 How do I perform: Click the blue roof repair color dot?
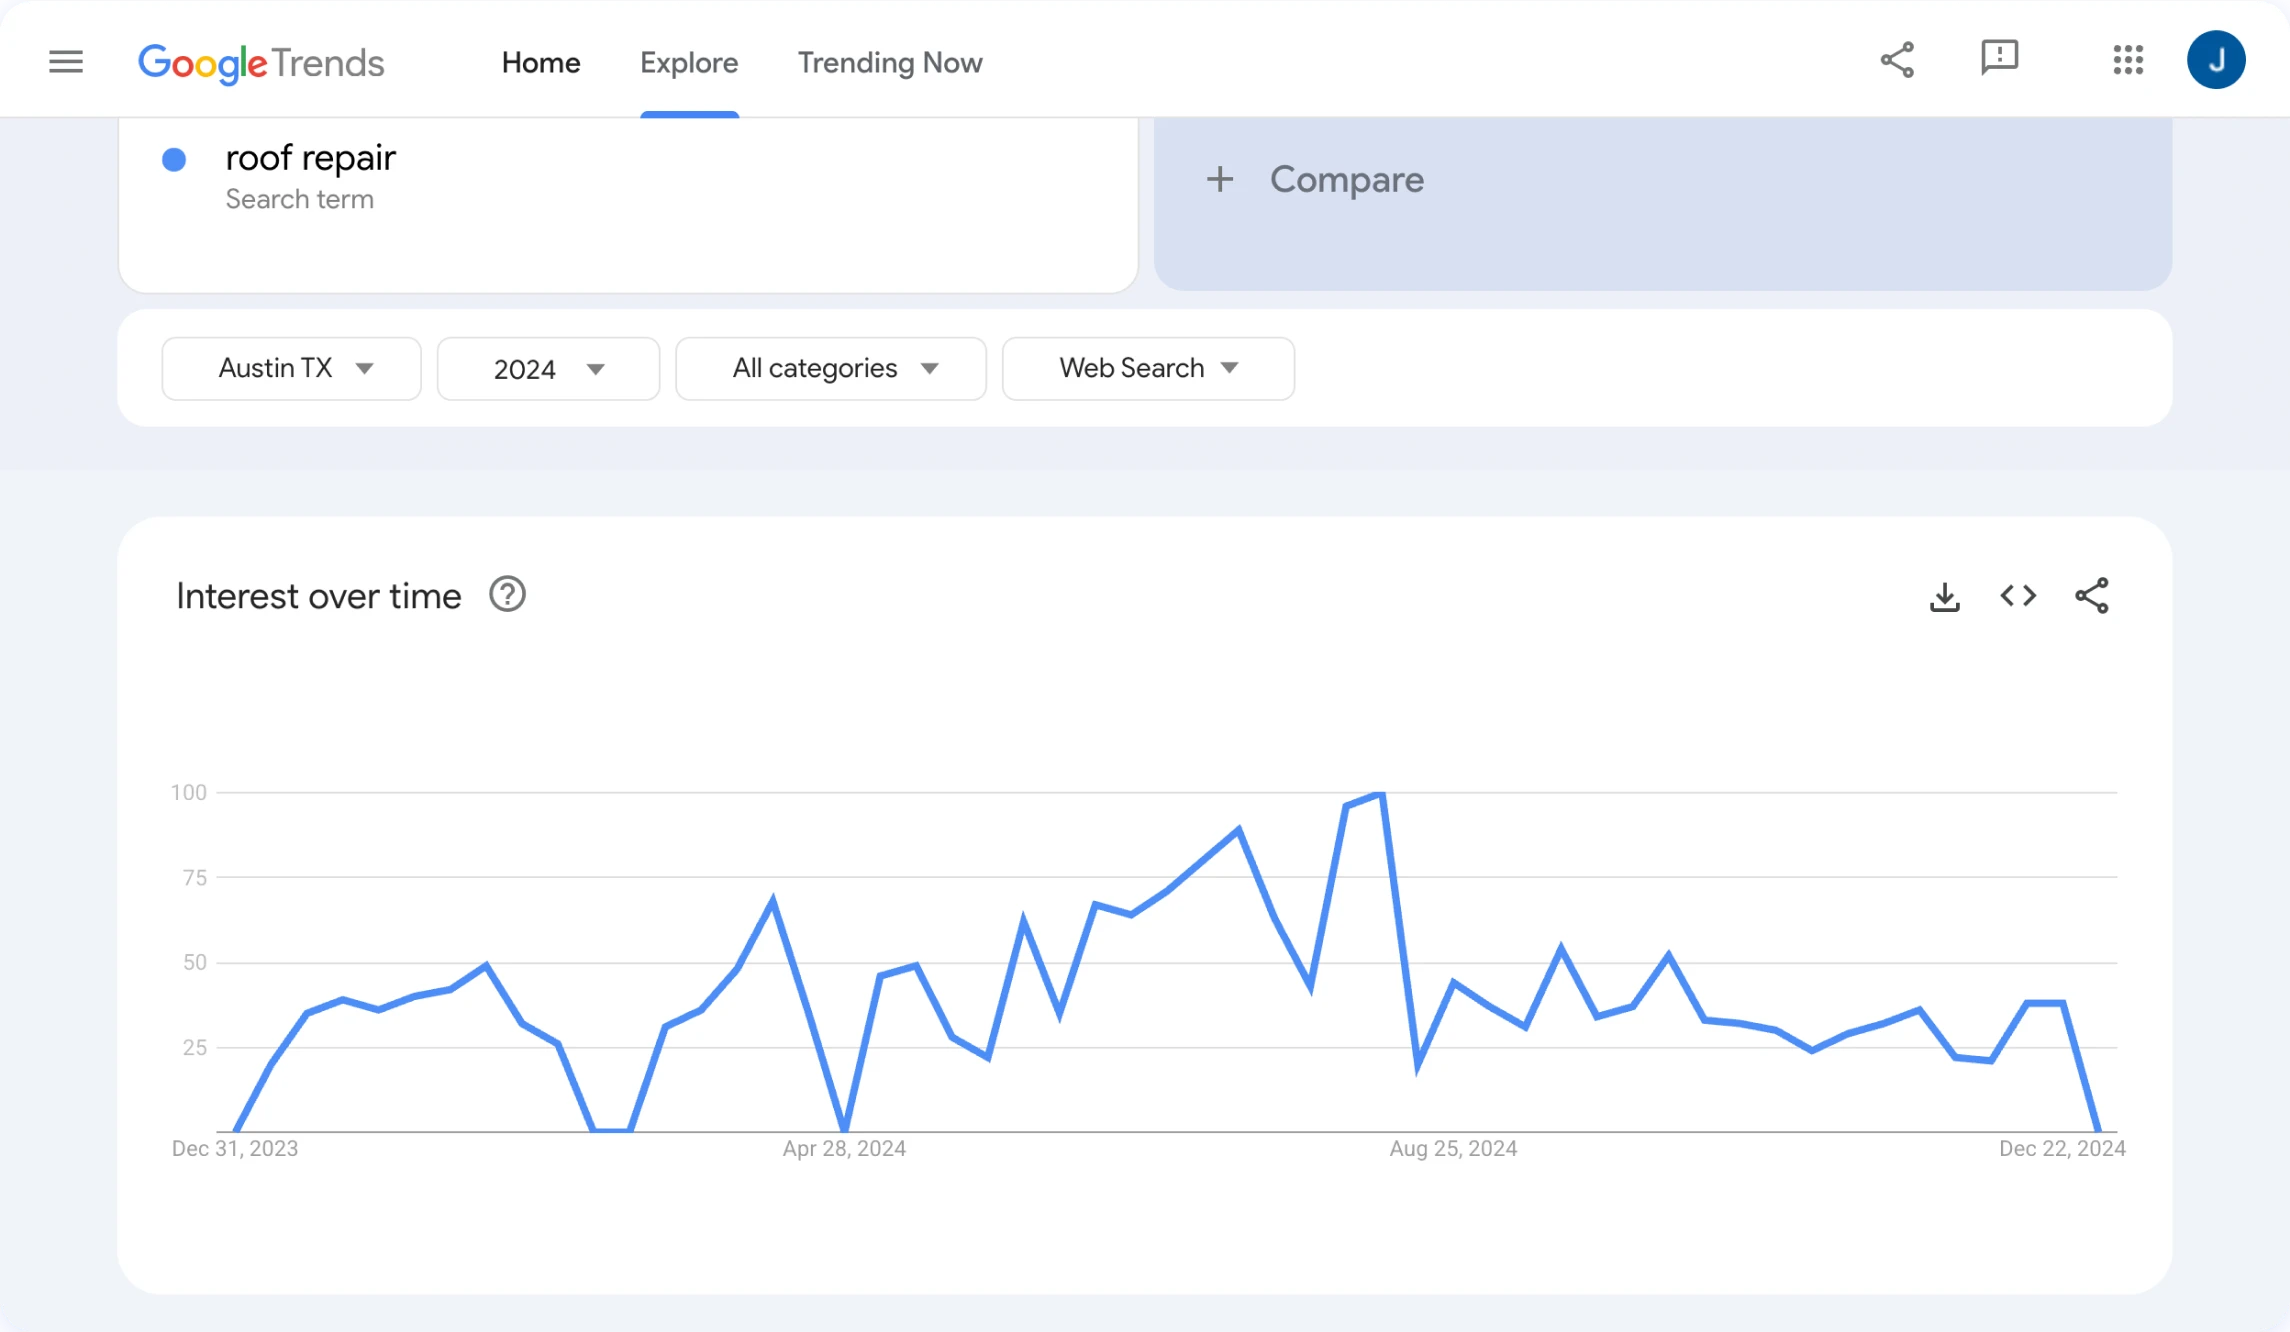pos(174,160)
